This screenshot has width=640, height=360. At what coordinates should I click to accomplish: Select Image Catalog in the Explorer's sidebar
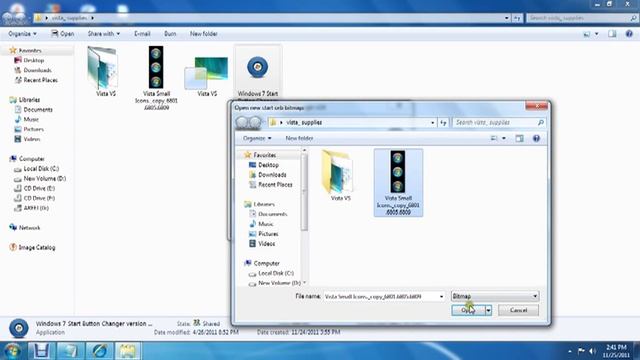pyautogui.click(x=36, y=247)
